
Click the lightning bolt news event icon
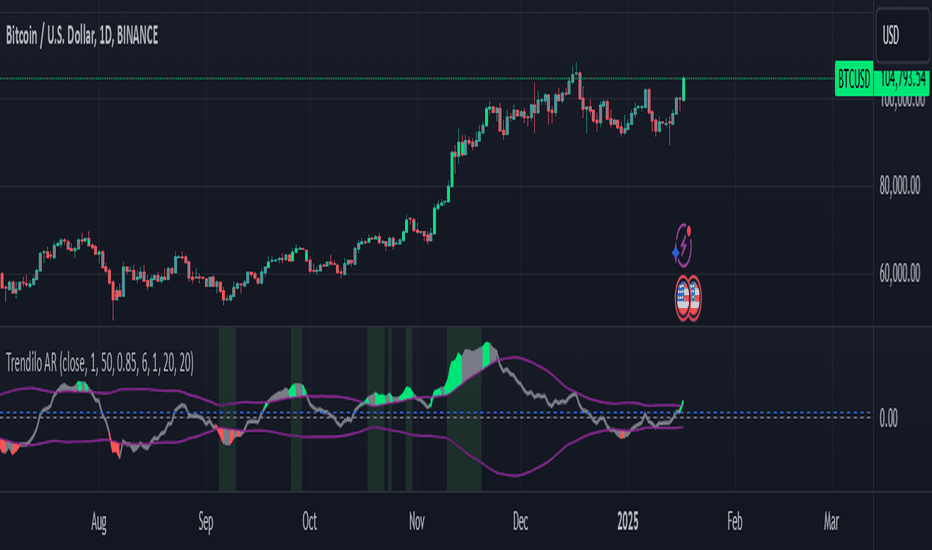[x=687, y=243]
